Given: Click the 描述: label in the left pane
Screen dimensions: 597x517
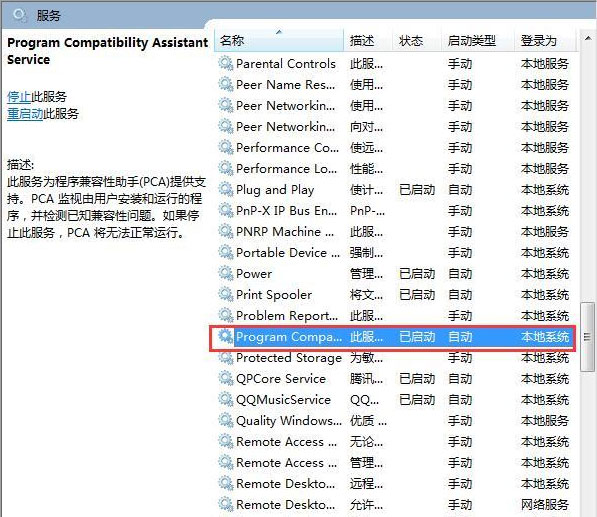Looking at the screenshot, I should tap(21, 165).
